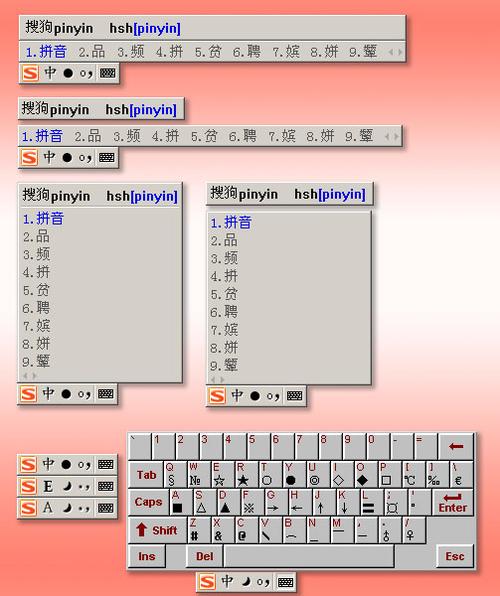The image size is (500, 596).
Task: Click the Tab key on the soft keyboard
Action: (146, 474)
